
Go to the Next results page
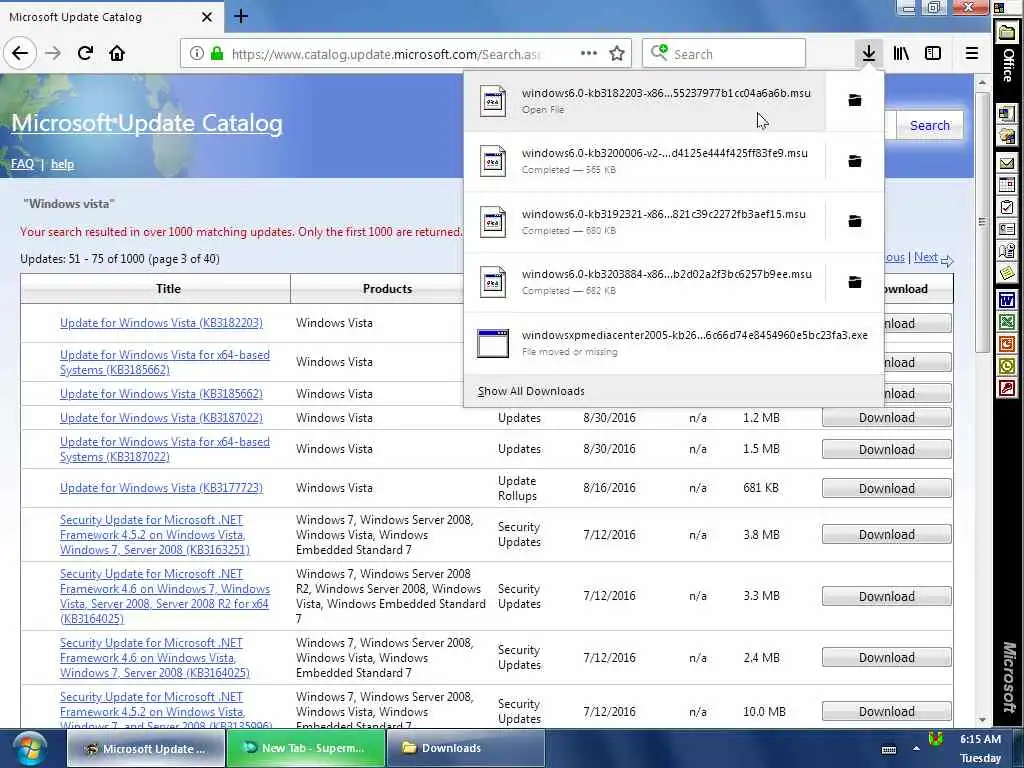pyautogui.click(x=925, y=257)
